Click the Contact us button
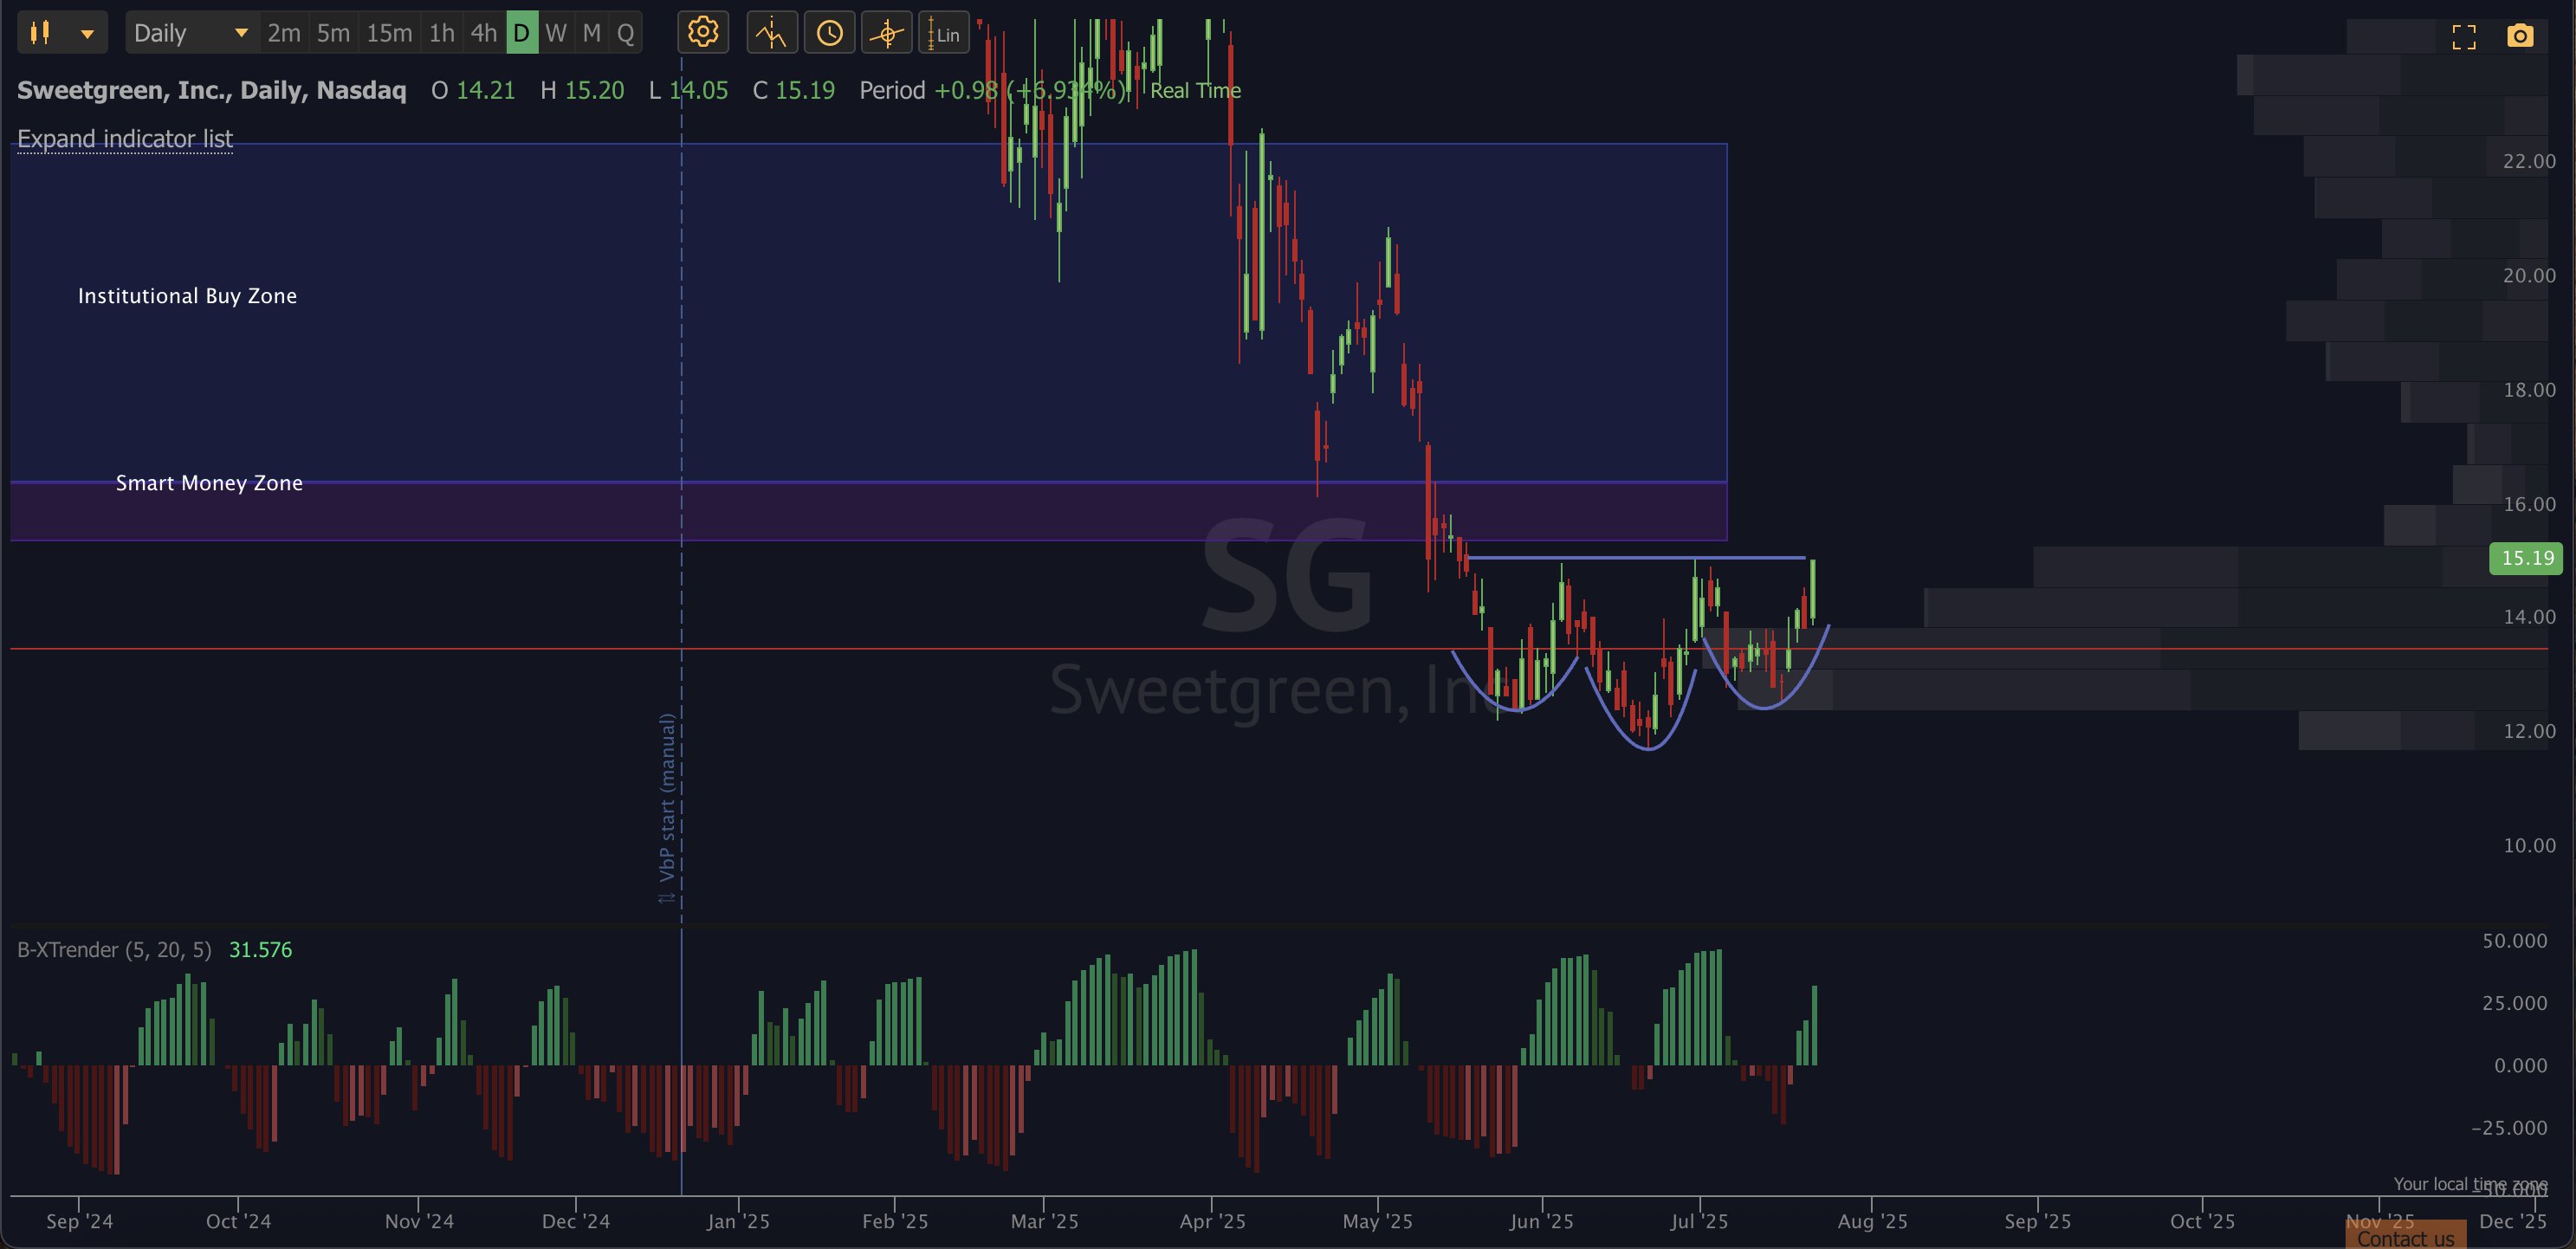Image resolution: width=2576 pixels, height=1249 pixels. pos(2405,1238)
